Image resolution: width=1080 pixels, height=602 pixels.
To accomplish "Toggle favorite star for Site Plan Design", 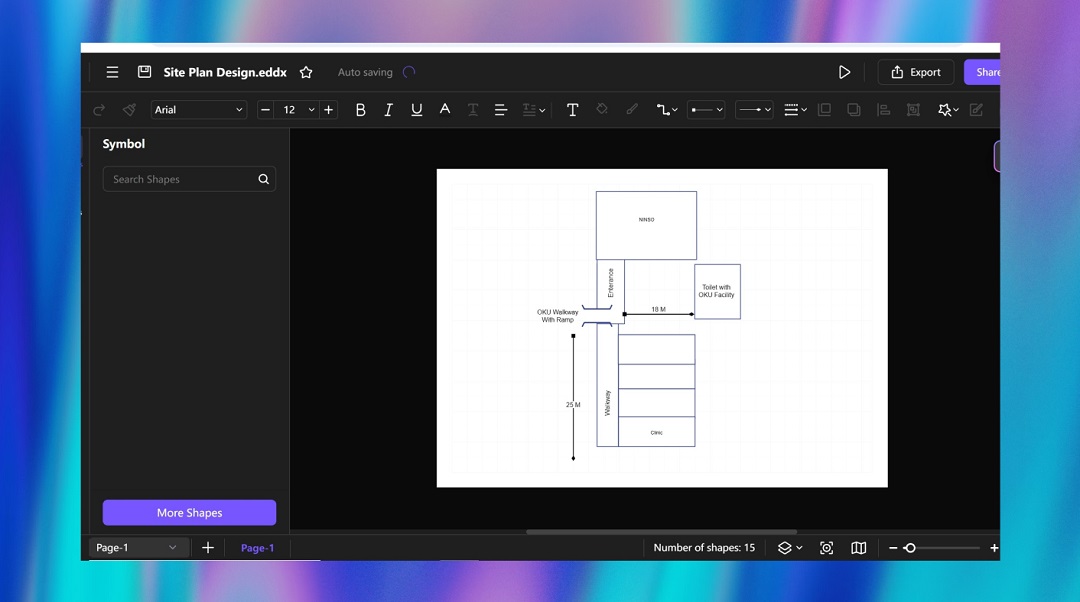I will pyautogui.click(x=306, y=72).
